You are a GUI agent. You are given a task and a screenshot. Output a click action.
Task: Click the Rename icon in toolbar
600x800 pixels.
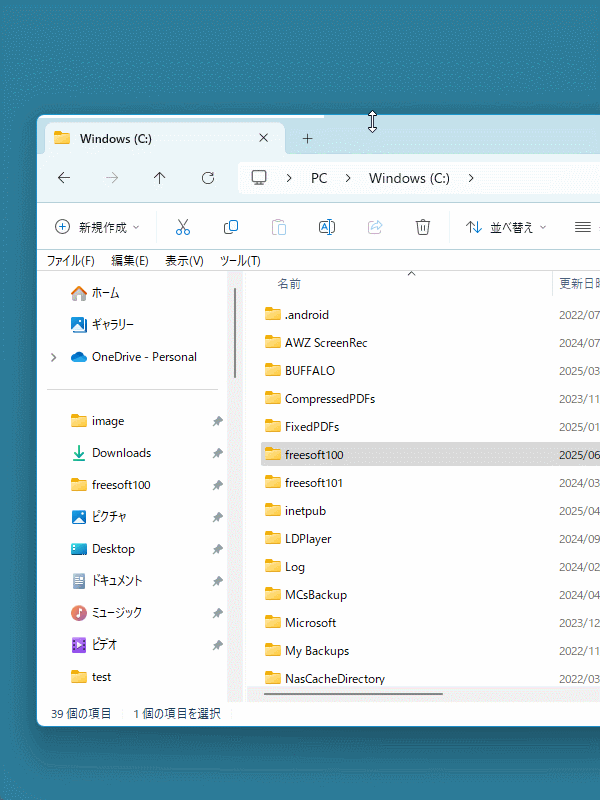coord(327,227)
